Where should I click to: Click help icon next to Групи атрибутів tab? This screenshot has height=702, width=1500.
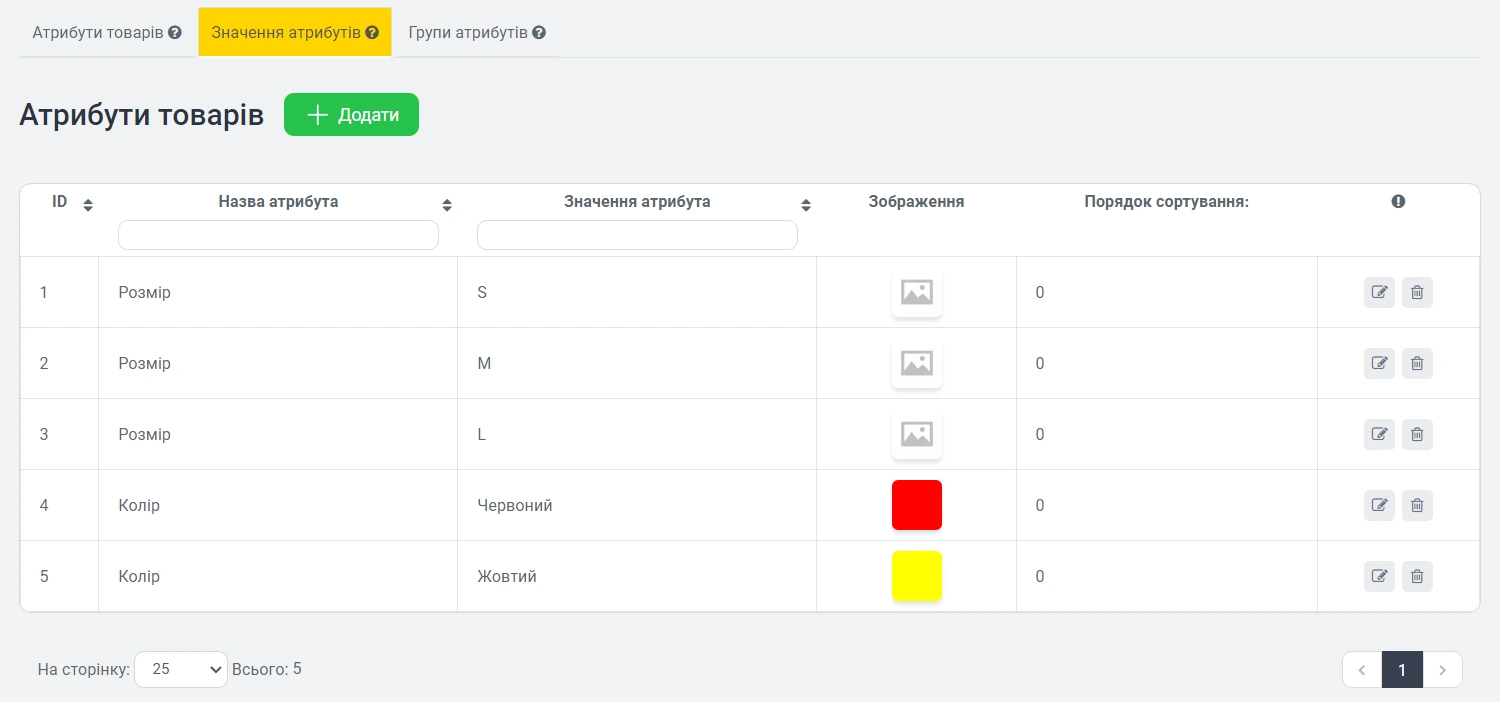(x=539, y=32)
